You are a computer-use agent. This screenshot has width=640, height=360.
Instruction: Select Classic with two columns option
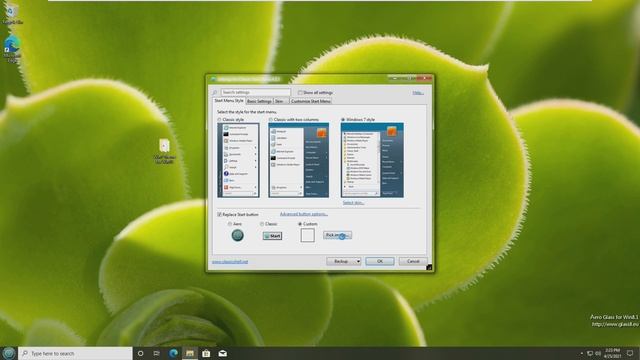click(x=271, y=120)
